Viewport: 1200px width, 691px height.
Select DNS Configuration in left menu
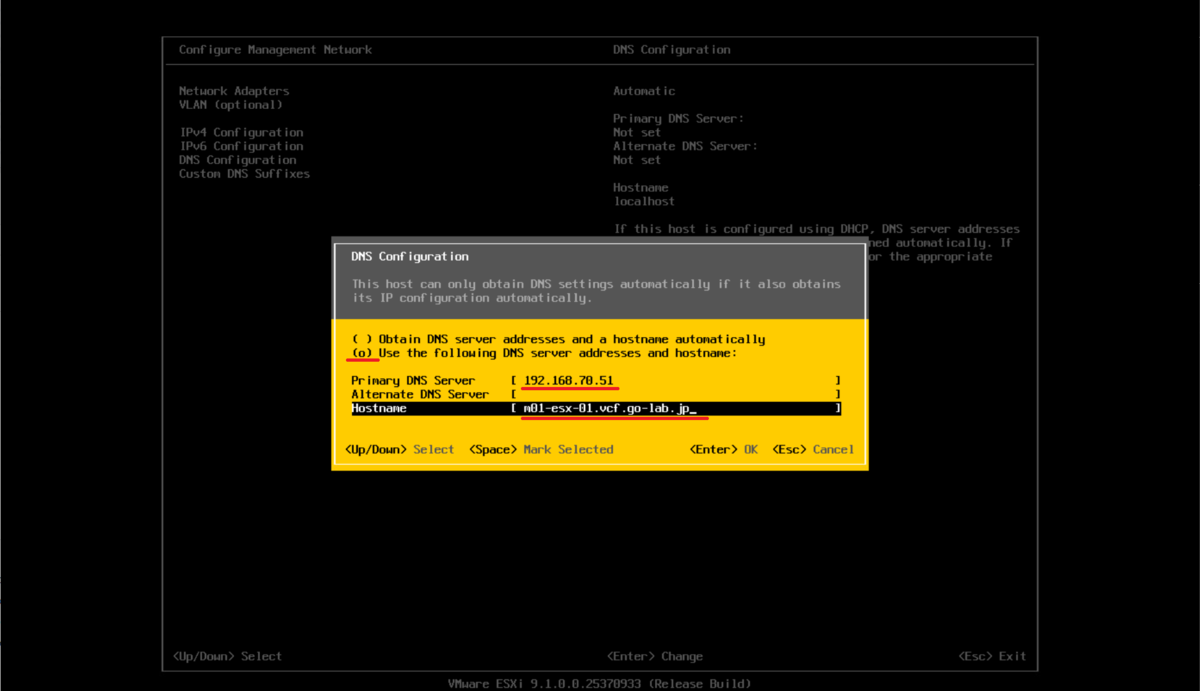pyautogui.click(x=238, y=160)
